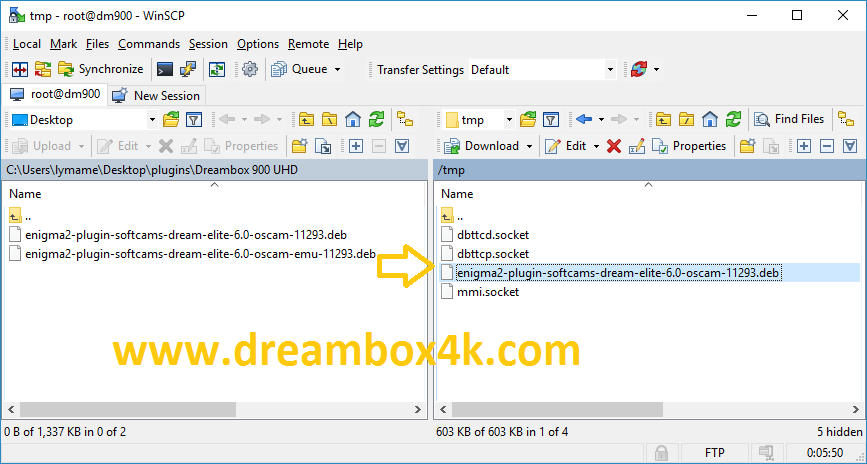Click the local panel open directory icon
867x464 pixels.
(x=171, y=119)
